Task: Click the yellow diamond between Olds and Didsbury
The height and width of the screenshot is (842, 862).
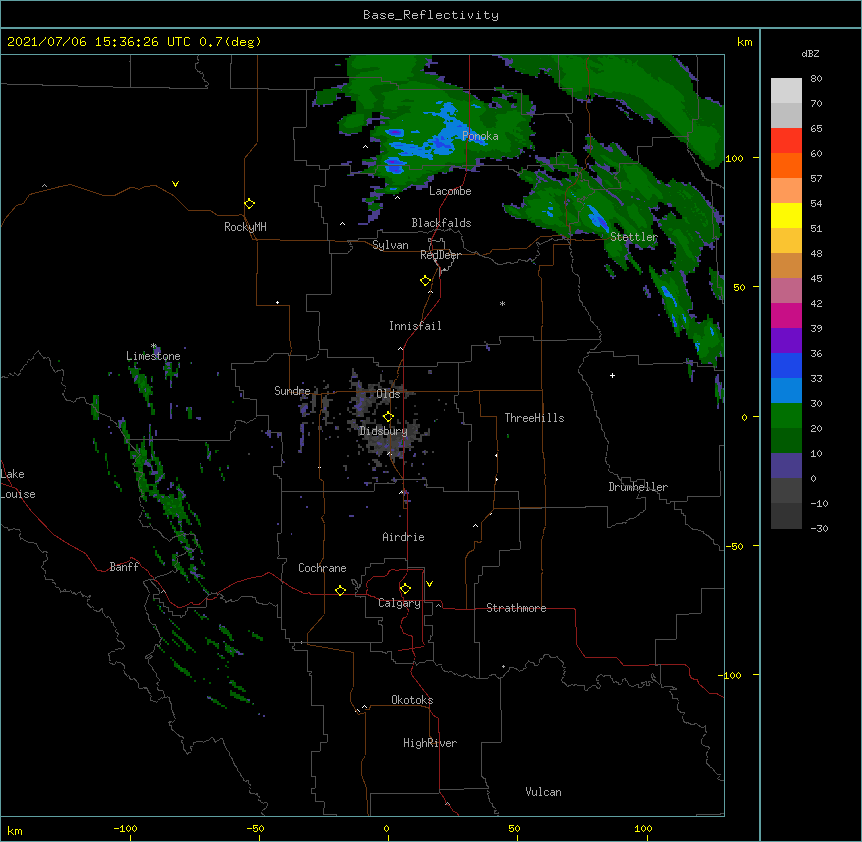Action: (x=388, y=416)
